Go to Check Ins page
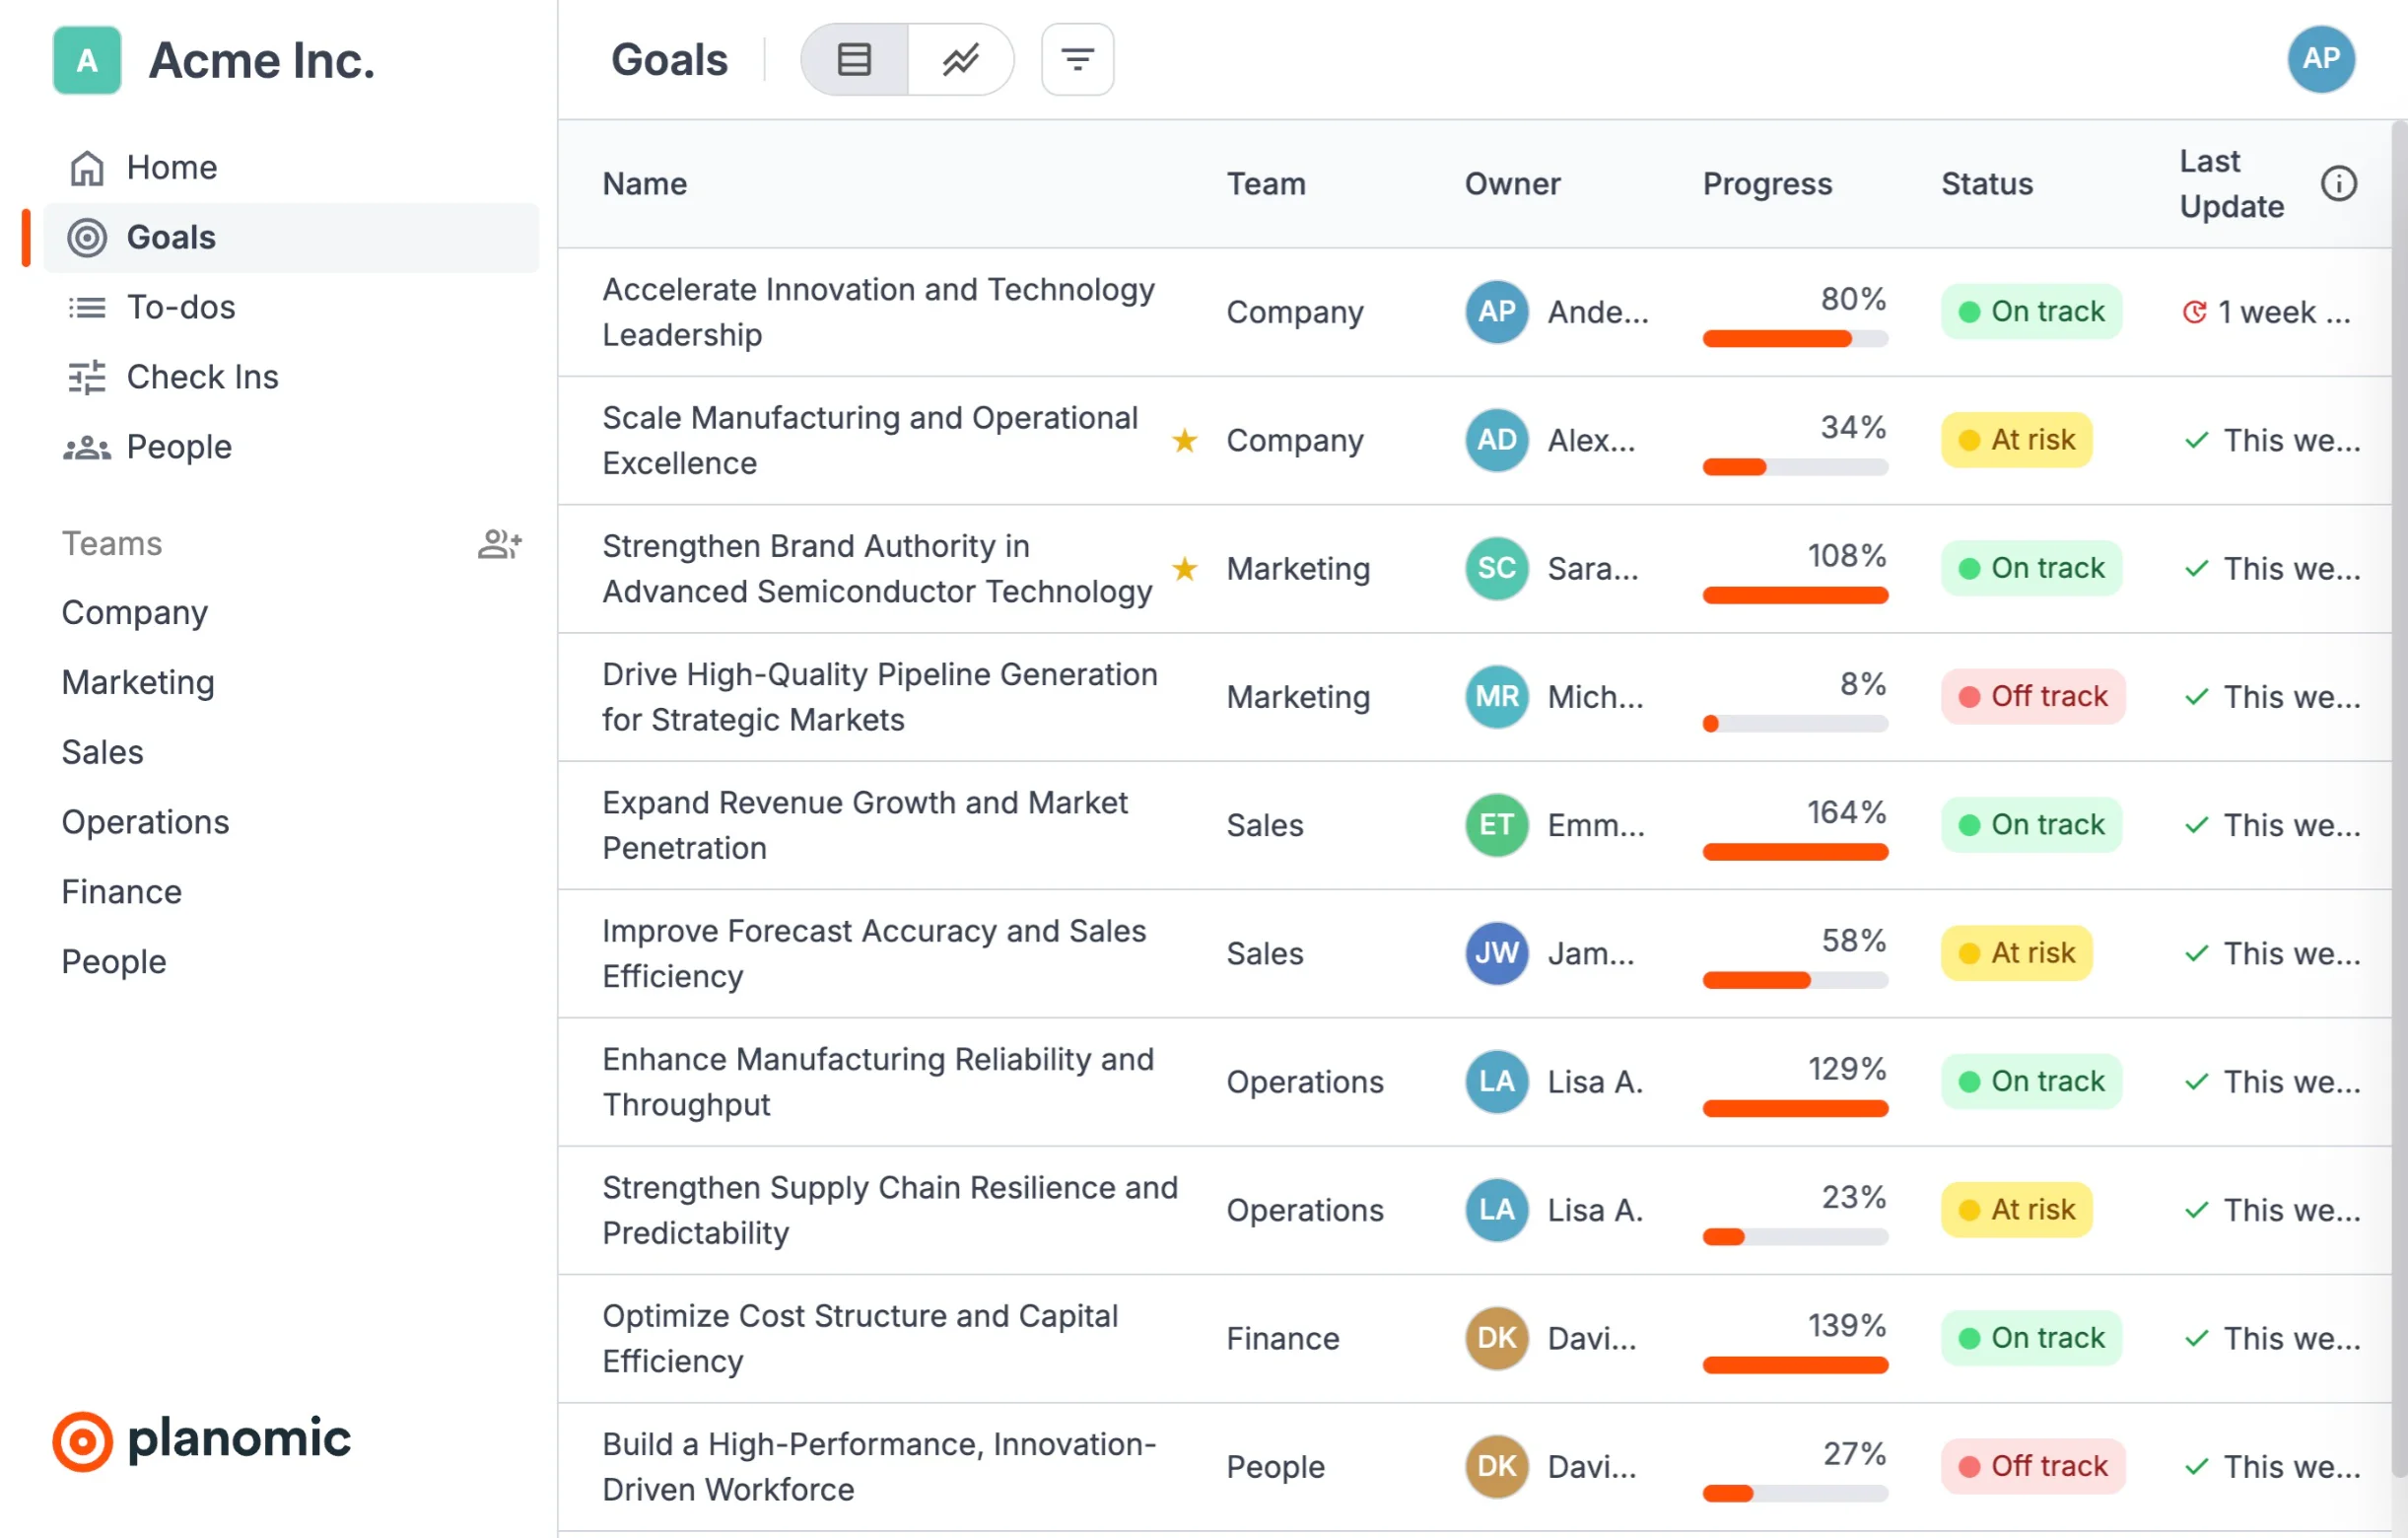This screenshot has height=1538, width=2408. point(202,377)
